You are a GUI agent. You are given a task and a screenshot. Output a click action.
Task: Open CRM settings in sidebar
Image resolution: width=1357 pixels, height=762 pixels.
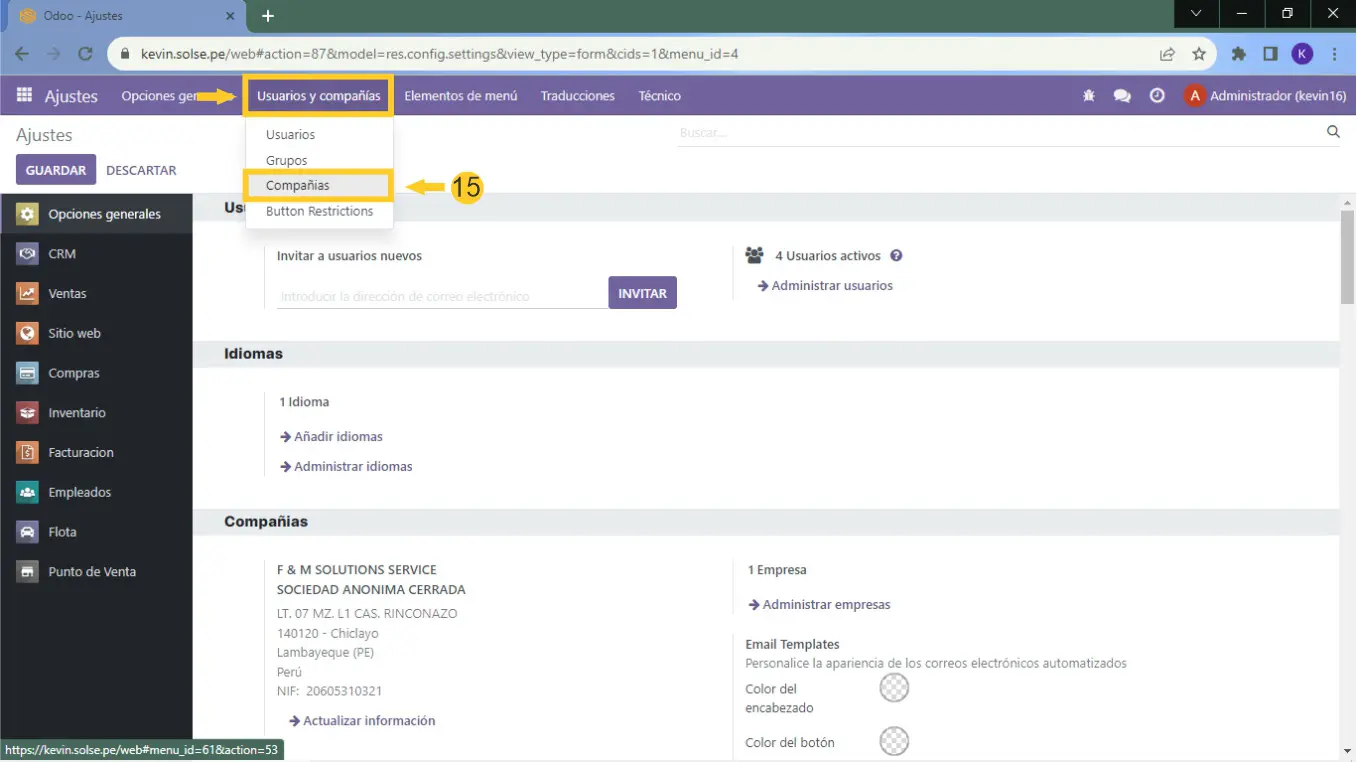click(x=62, y=254)
